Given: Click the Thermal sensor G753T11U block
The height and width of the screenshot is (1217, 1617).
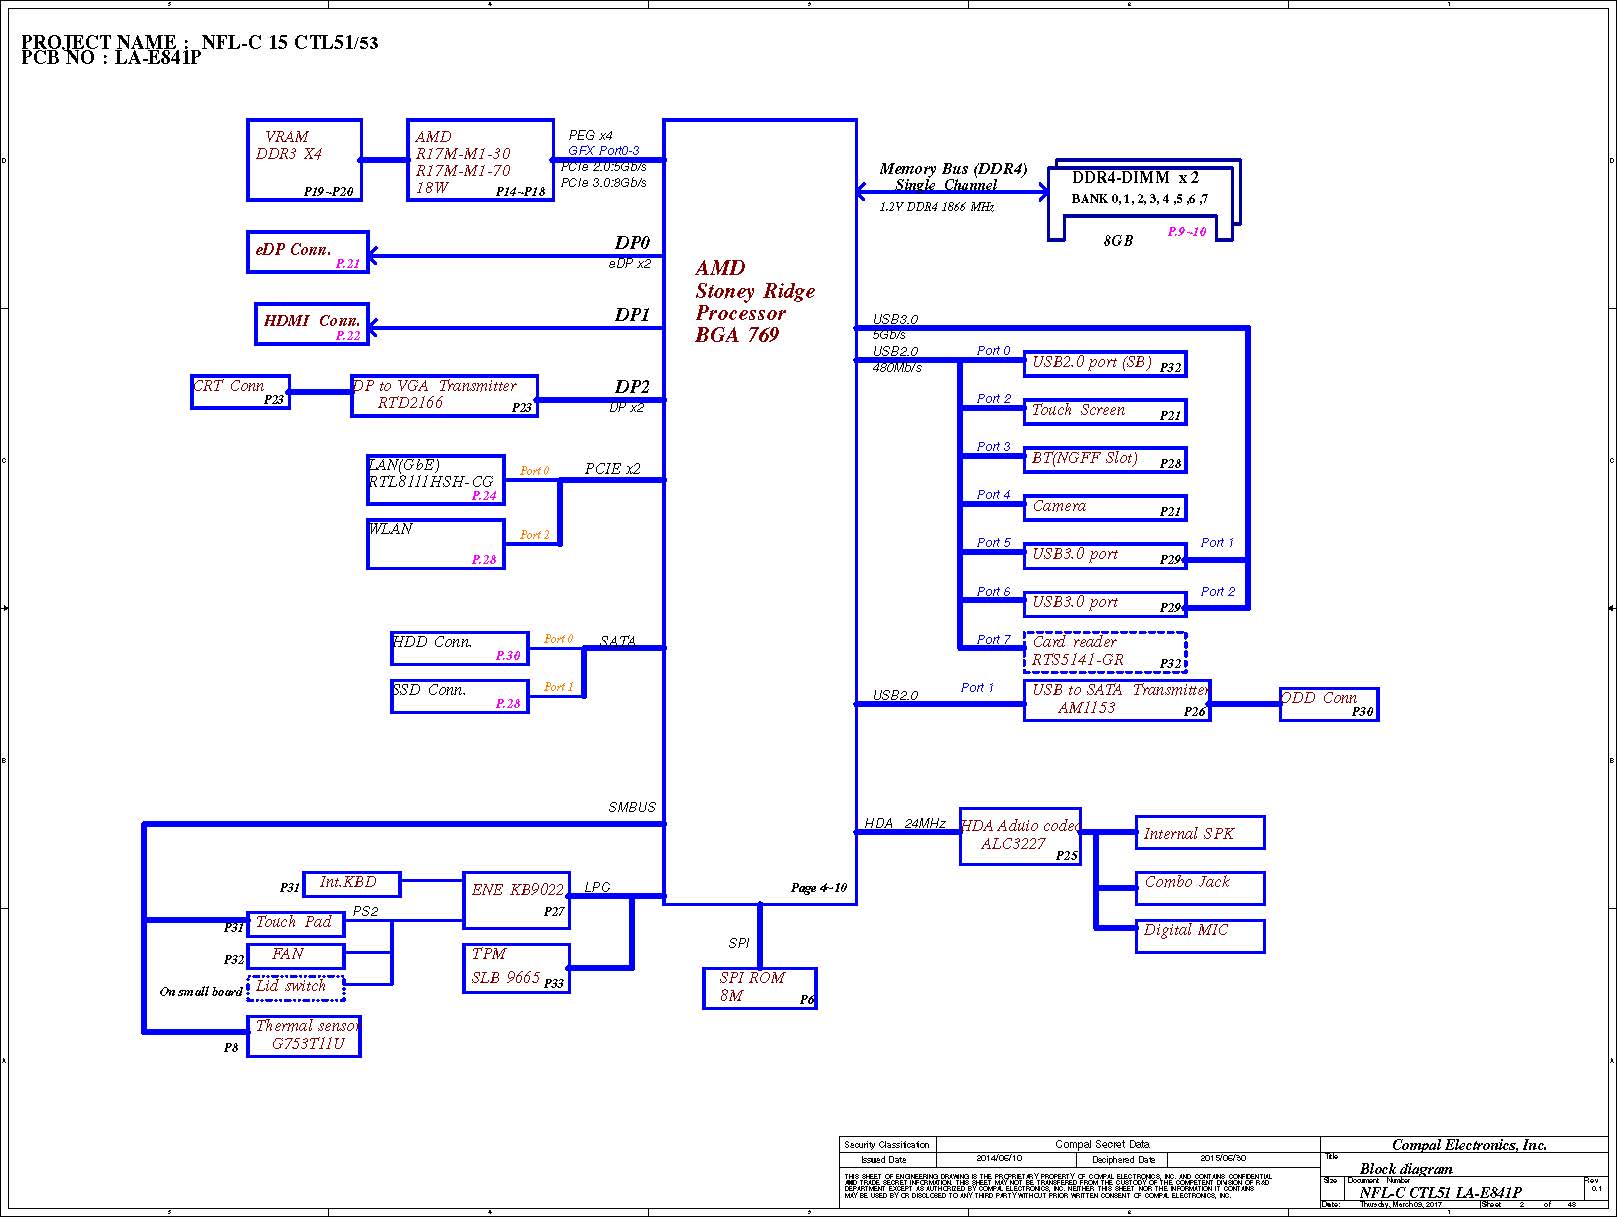Looking at the screenshot, I should (304, 1036).
